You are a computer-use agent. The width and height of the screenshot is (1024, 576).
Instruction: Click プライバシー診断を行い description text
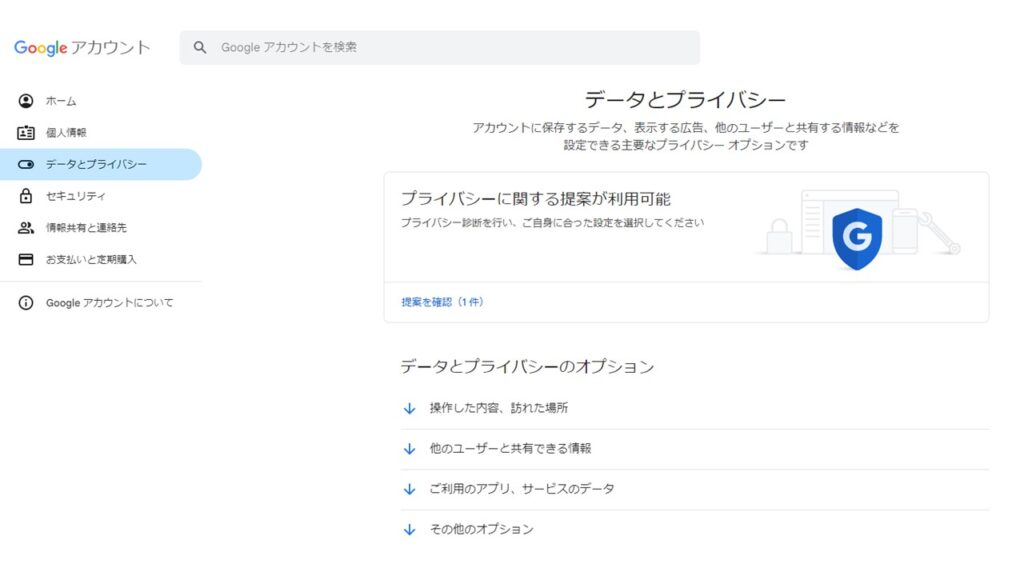[x=552, y=223]
